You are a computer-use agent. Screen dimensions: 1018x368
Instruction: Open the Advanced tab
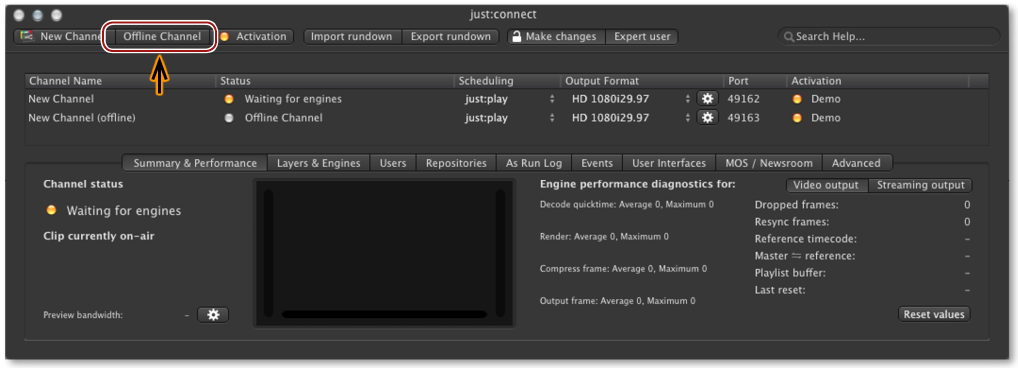click(x=856, y=164)
